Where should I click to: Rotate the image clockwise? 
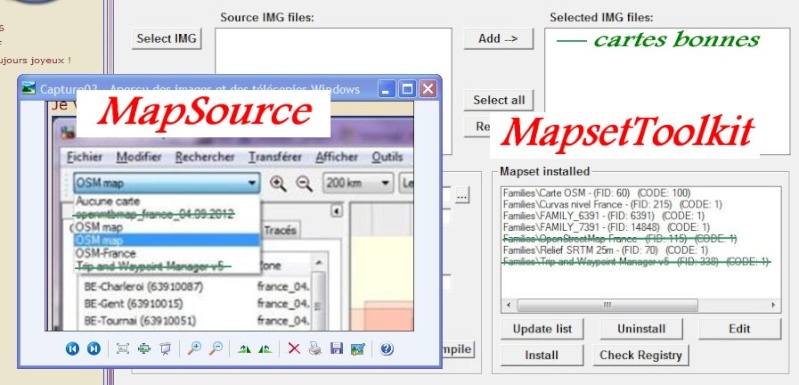[244, 349]
